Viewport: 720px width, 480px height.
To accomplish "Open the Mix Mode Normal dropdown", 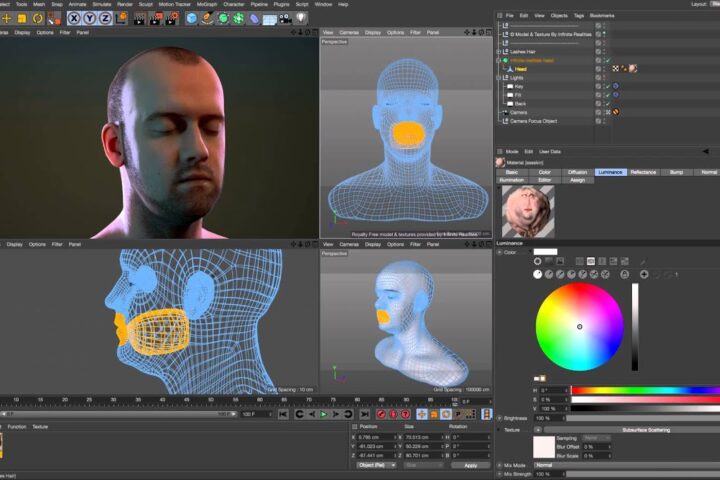I will tap(627, 465).
